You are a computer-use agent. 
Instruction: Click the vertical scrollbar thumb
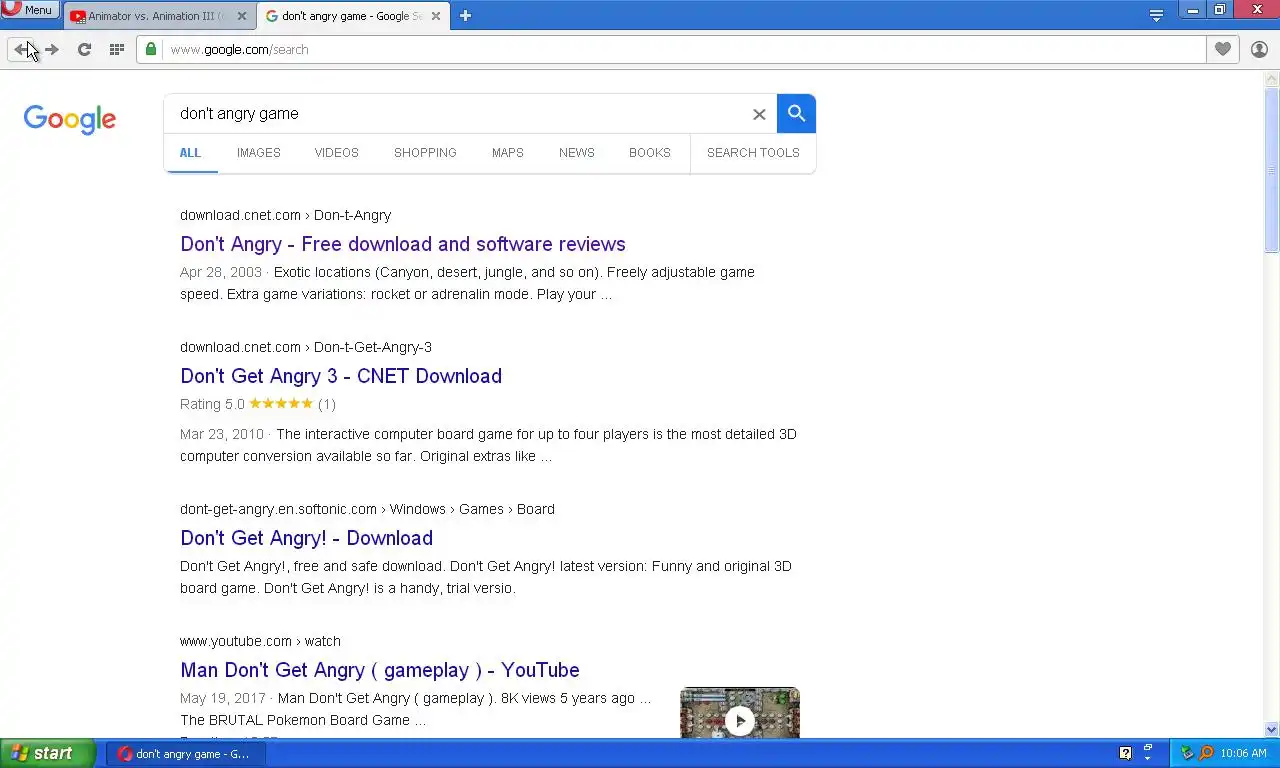(x=1272, y=170)
